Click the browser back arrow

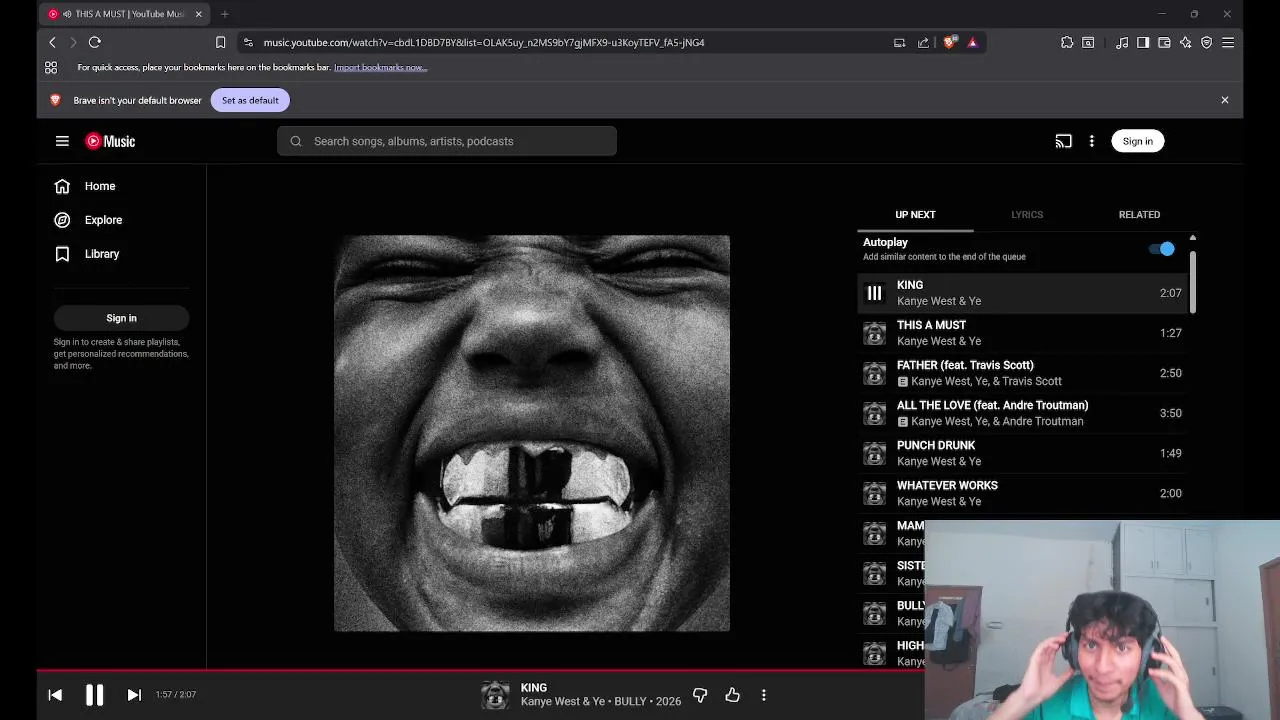pos(52,42)
